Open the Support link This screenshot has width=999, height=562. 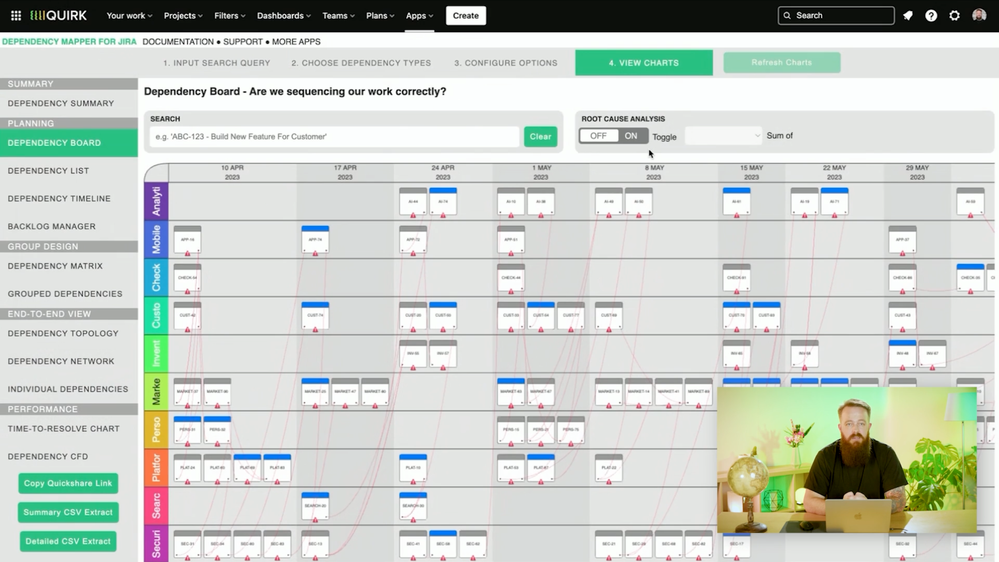pyautogui.click(x=243, y=41)
